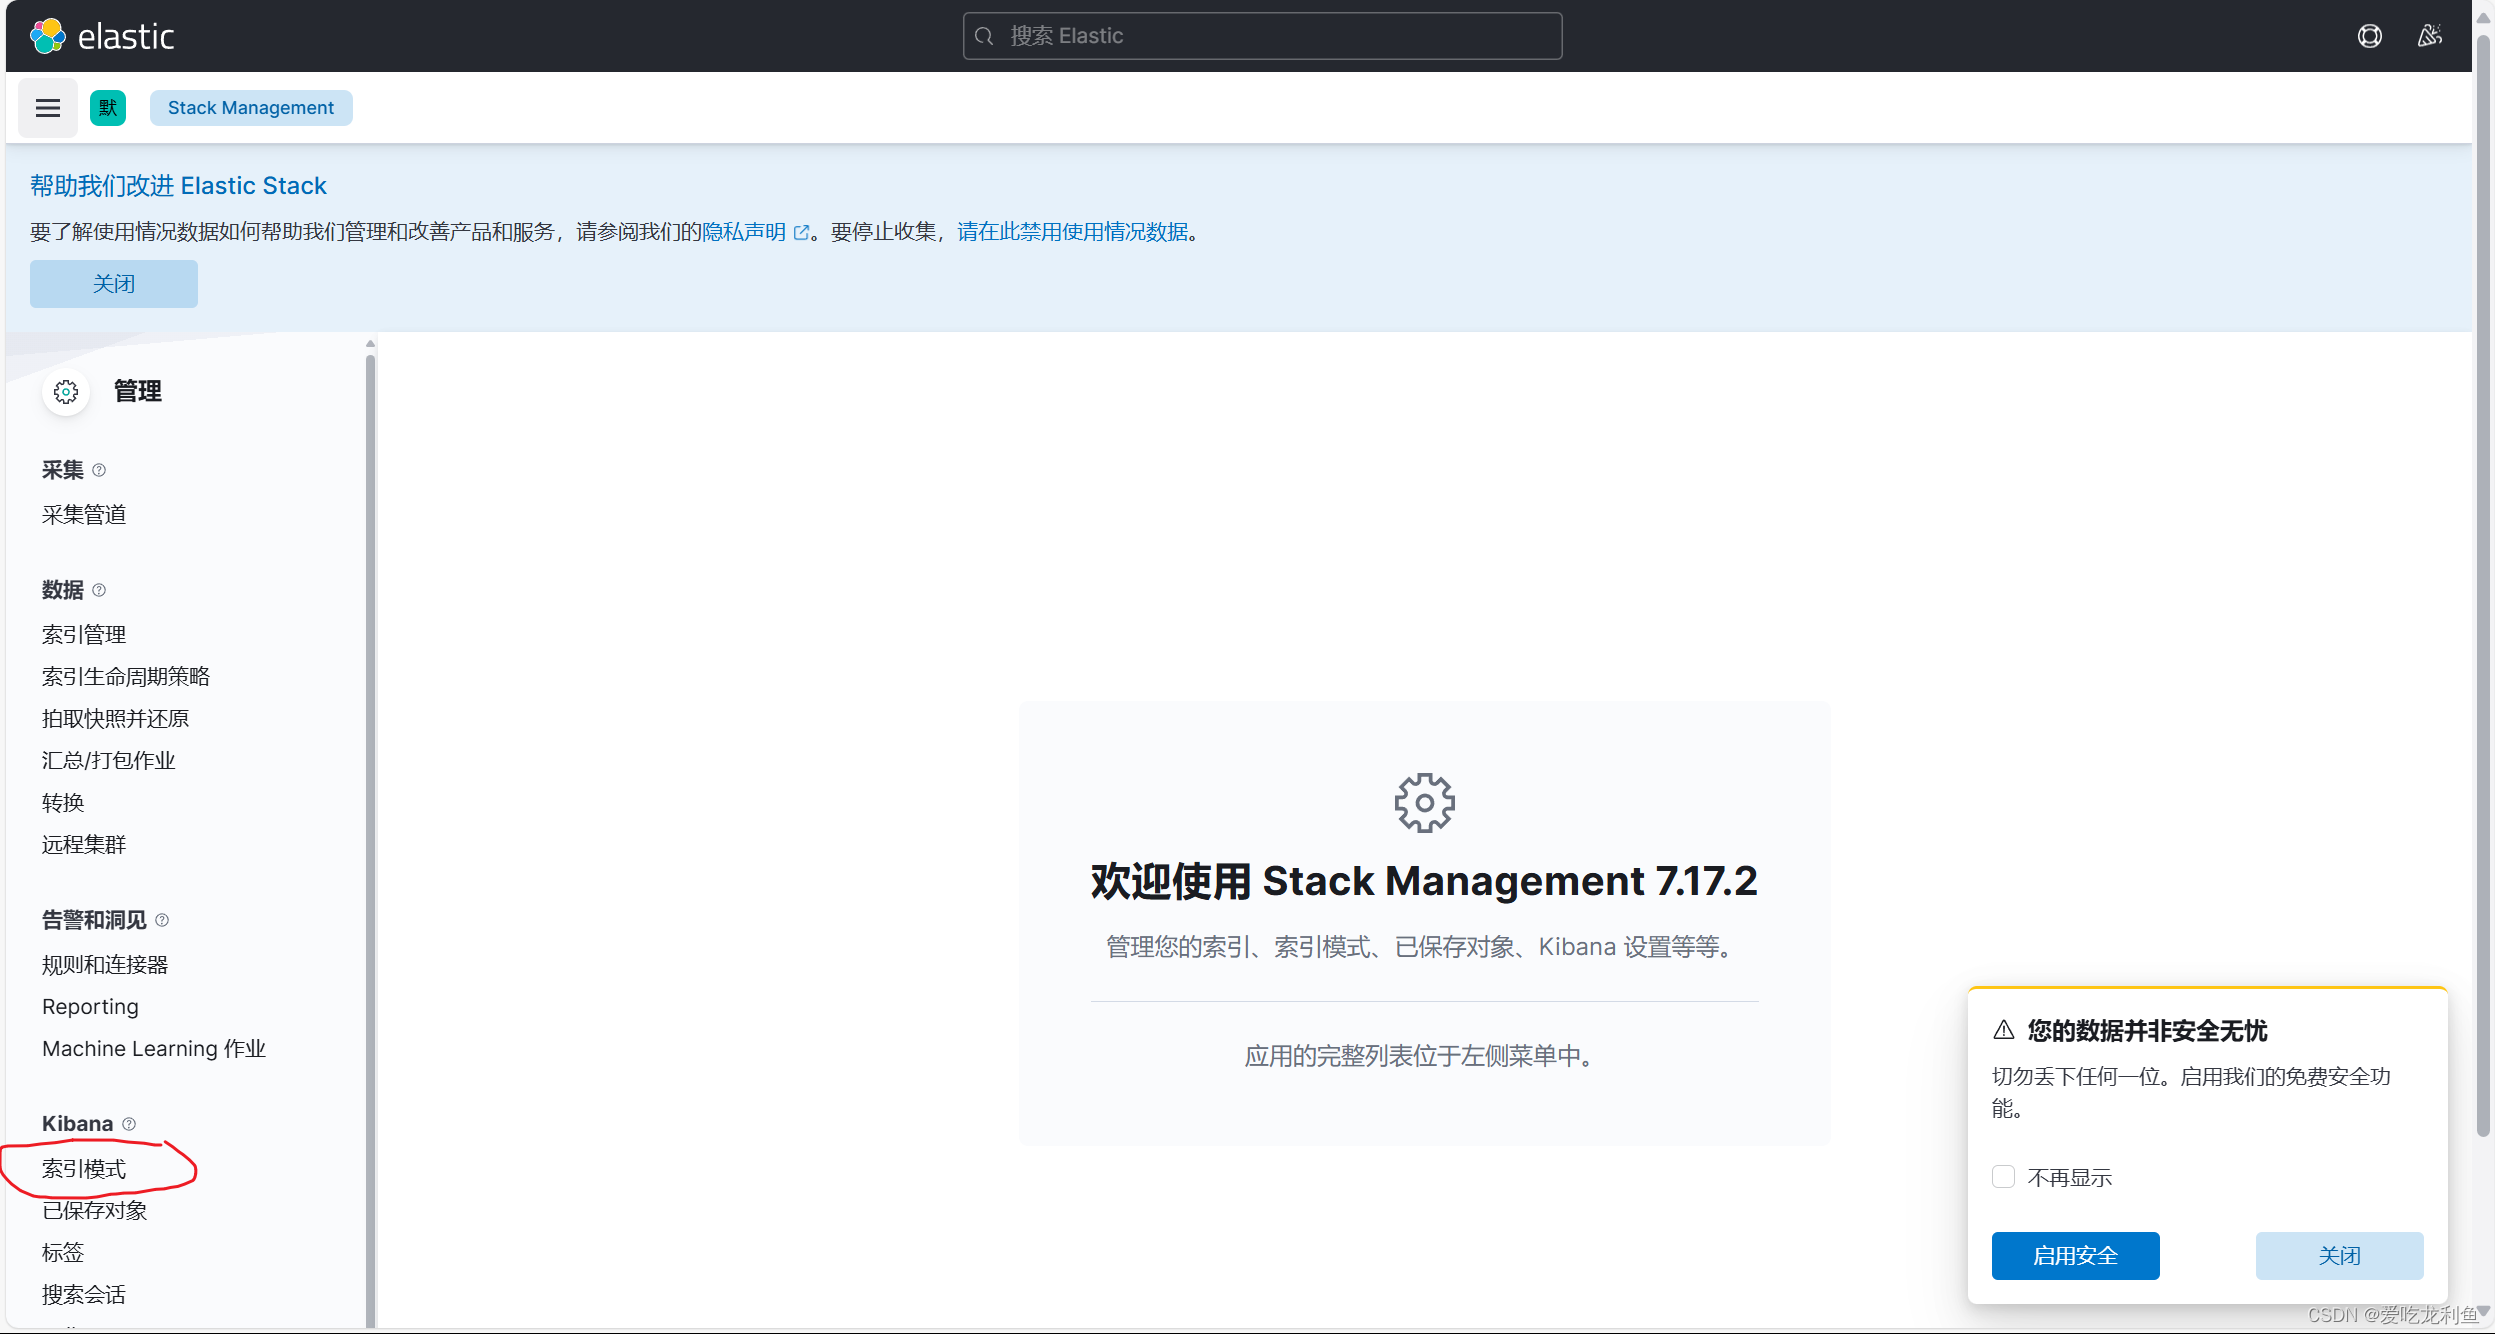Open 规则和连接器 in the sidebar
This screenshot has width=2495, height=1334.
[x=105, y=965]
